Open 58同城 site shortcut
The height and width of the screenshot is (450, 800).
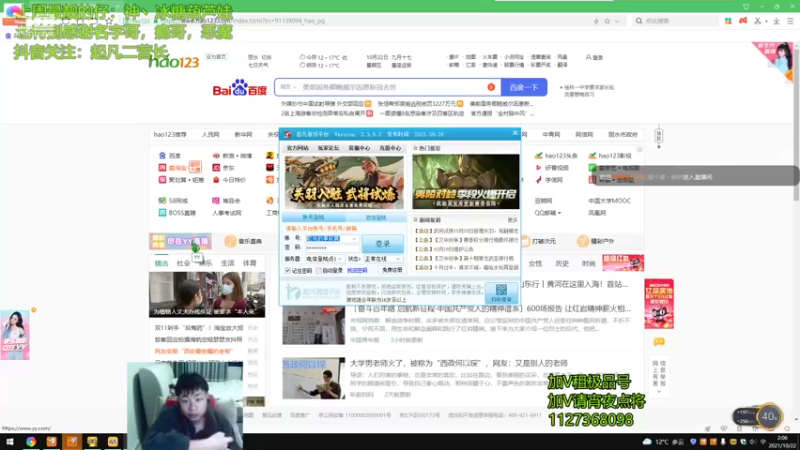tap(173, 201)
